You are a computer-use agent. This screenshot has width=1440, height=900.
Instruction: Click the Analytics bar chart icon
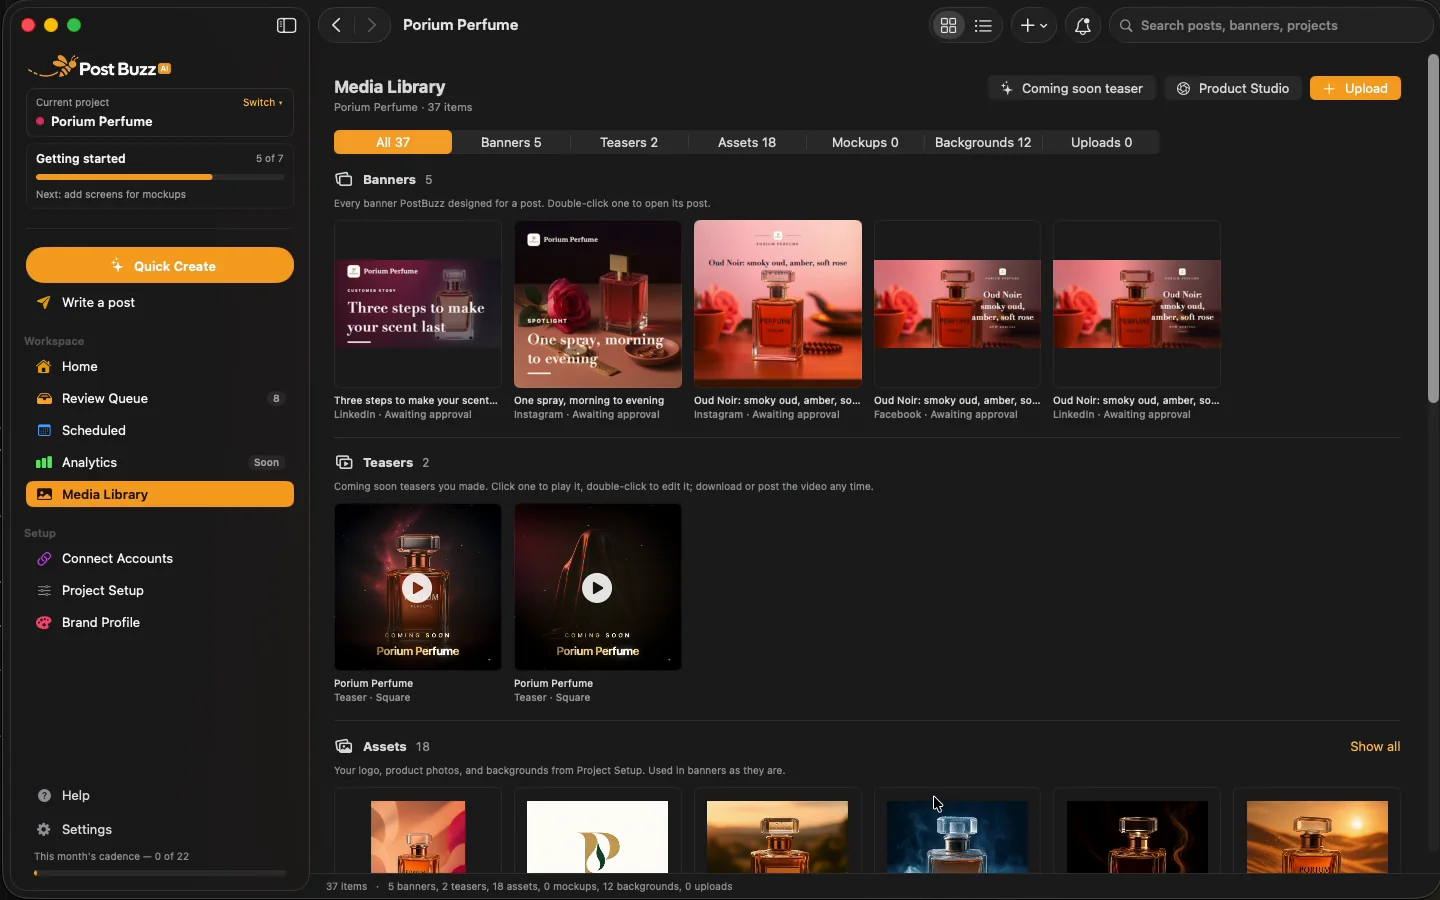point(44,463)
